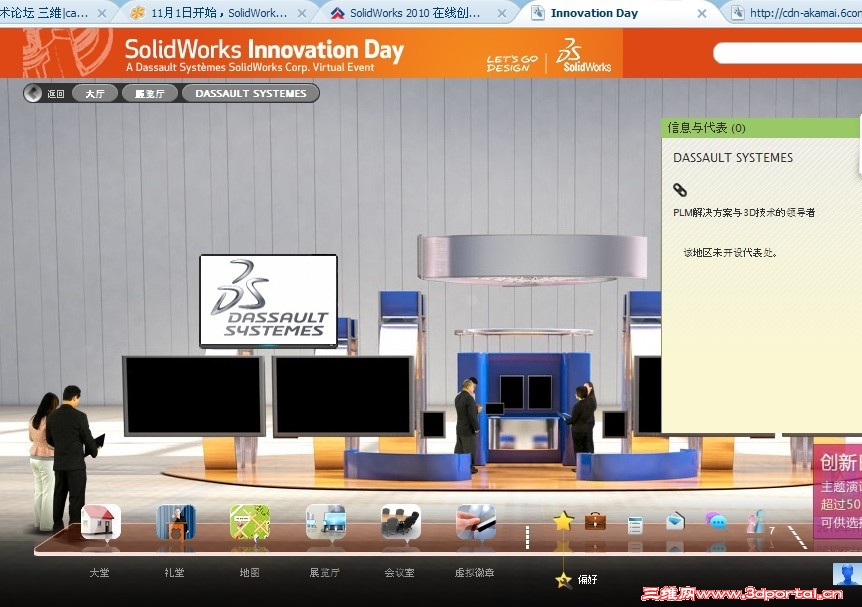The height and width of the screenshot is (607, 862).
Task: Click the 展览厅 label under the dock
Action: (x=324, y=573)
